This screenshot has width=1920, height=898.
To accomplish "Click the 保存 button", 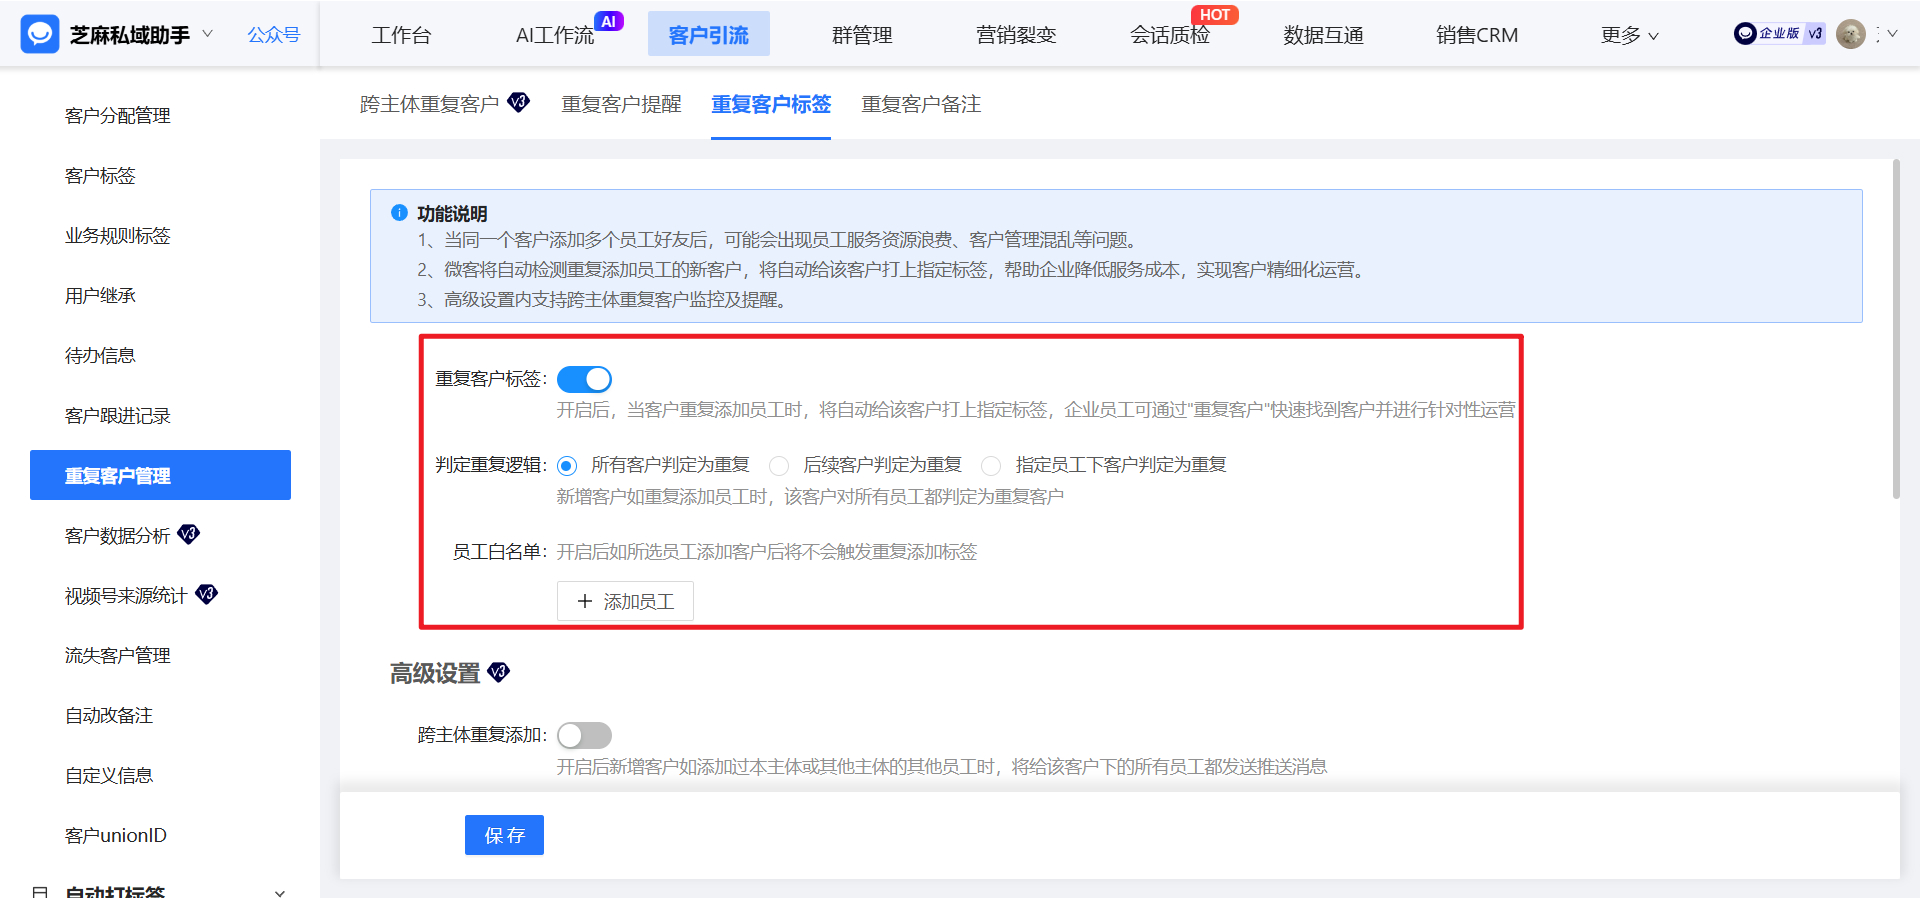I will point(504,835).
